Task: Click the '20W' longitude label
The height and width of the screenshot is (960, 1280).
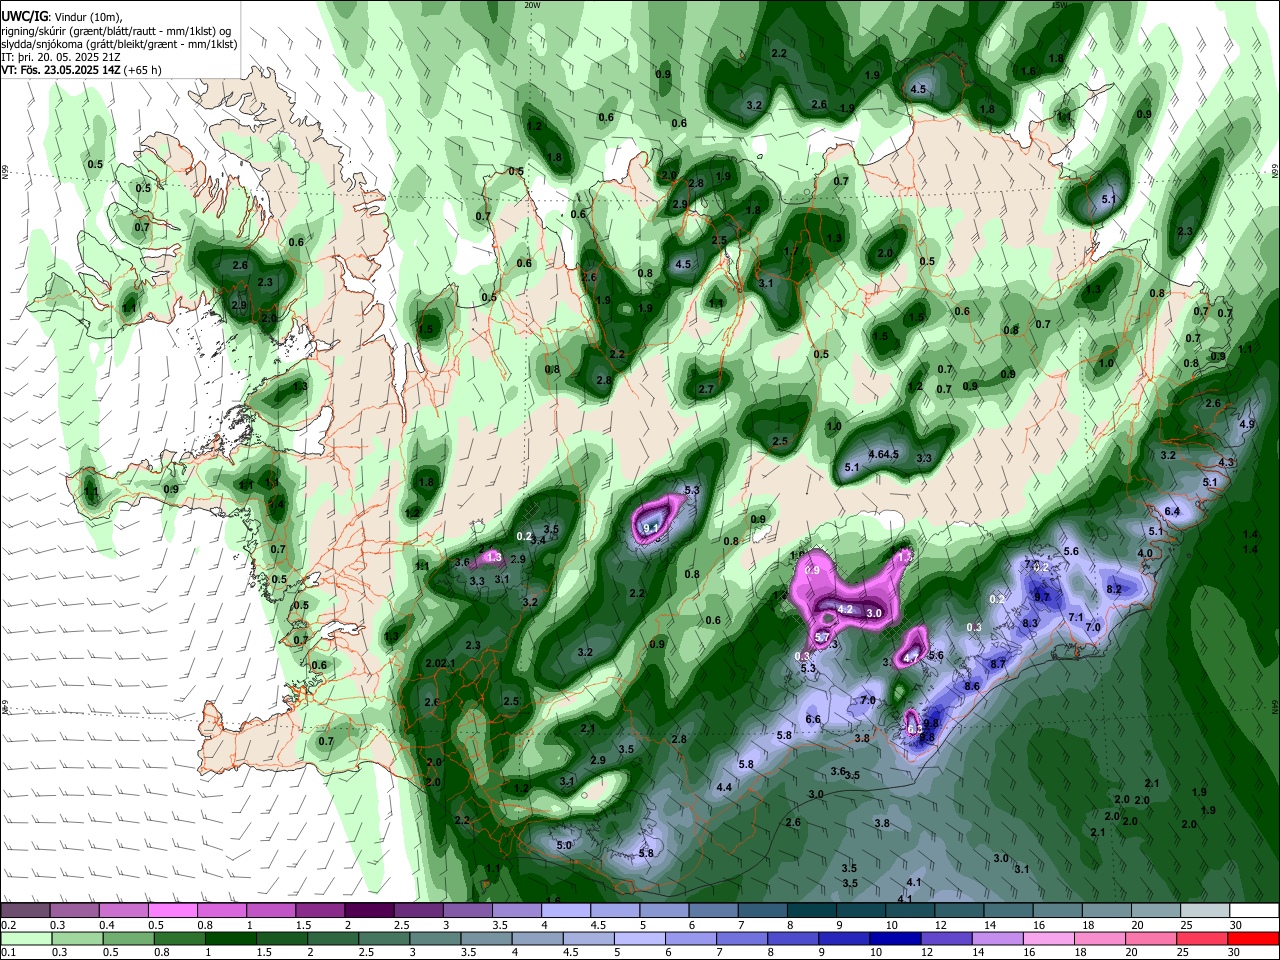Action: tap(532, 5)
